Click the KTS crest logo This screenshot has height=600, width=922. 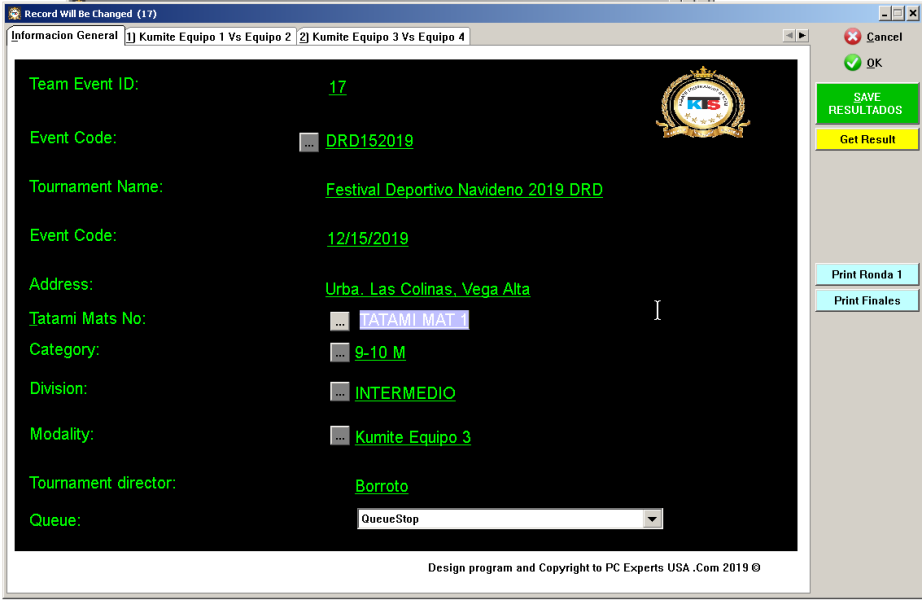[703, 103]
